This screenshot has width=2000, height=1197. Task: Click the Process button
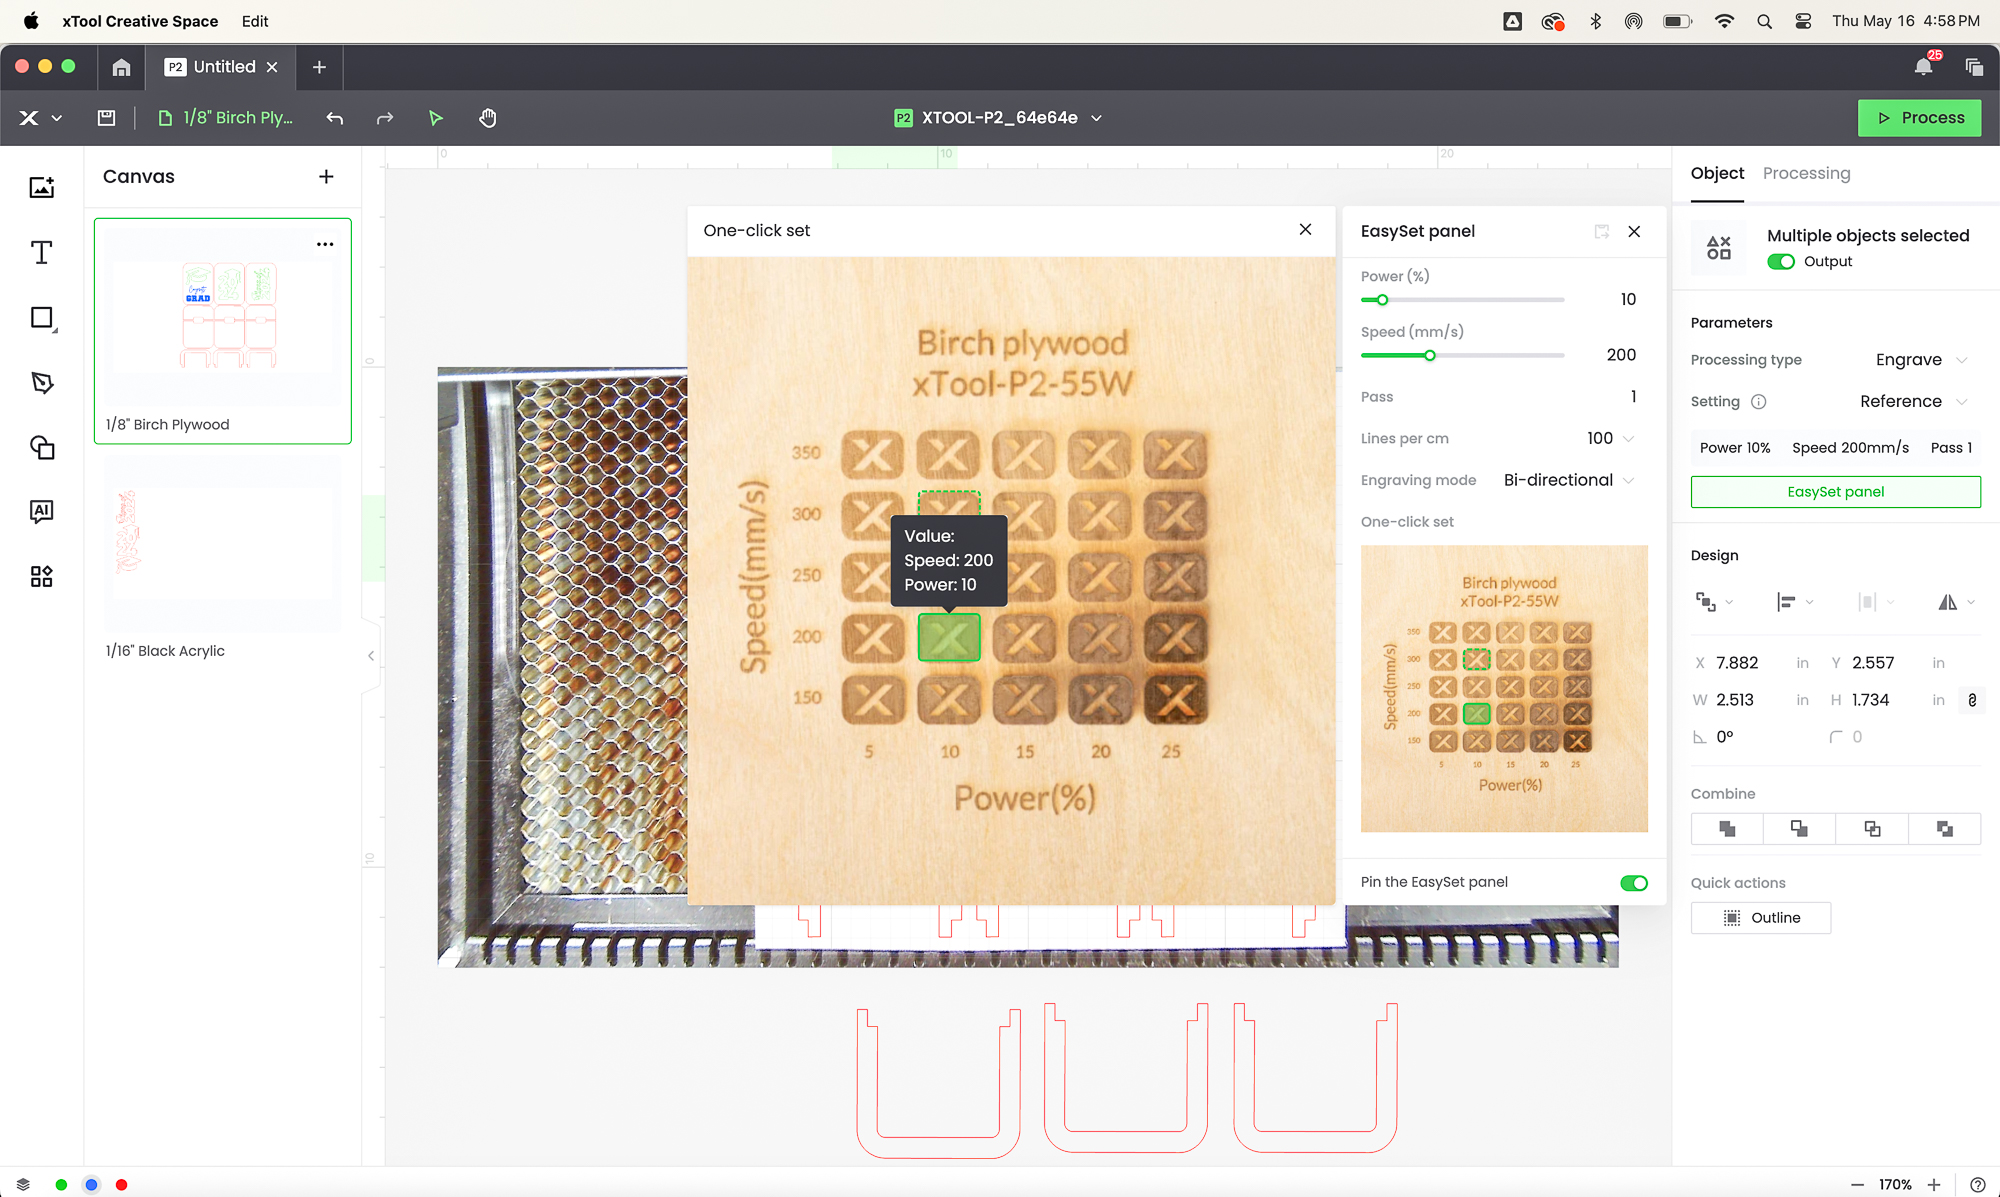point(1919,118)
